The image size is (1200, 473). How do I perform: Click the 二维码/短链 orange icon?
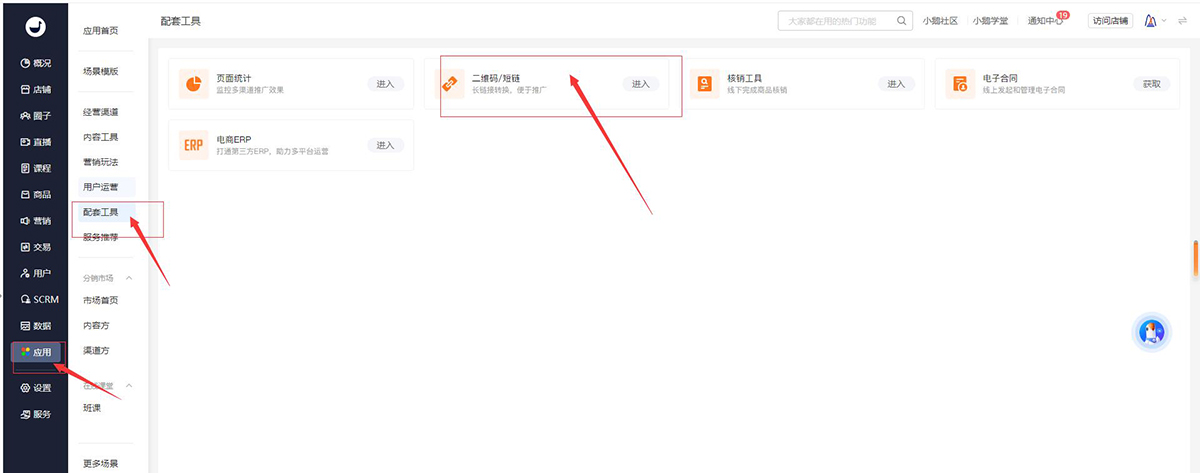click(450, 85)
